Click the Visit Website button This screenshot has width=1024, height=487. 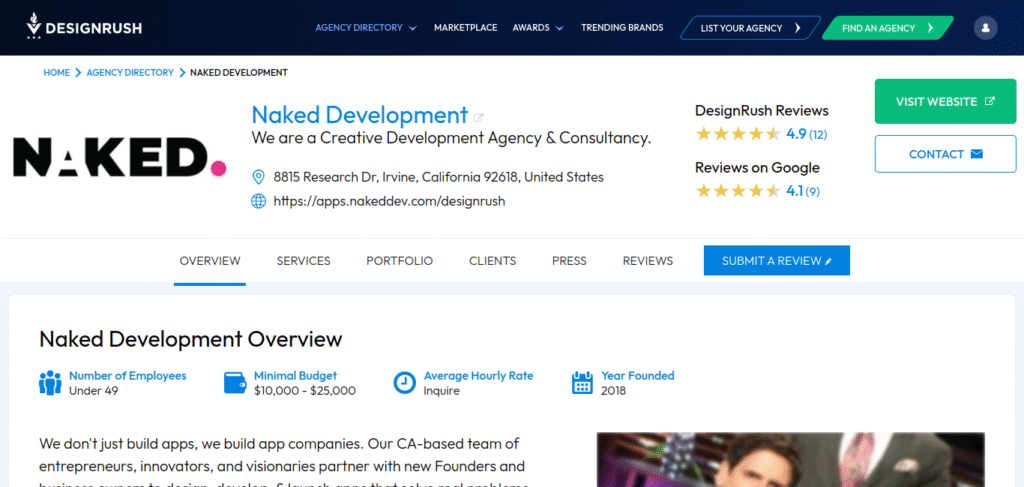(x=945, y=102)
